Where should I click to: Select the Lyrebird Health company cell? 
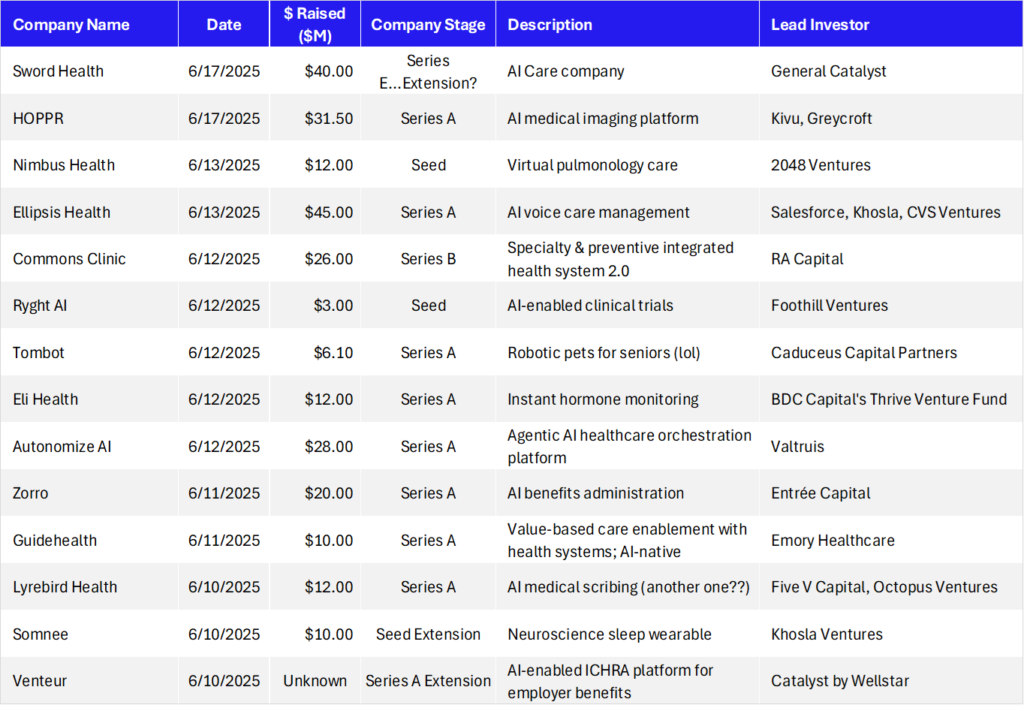(89, 587)
